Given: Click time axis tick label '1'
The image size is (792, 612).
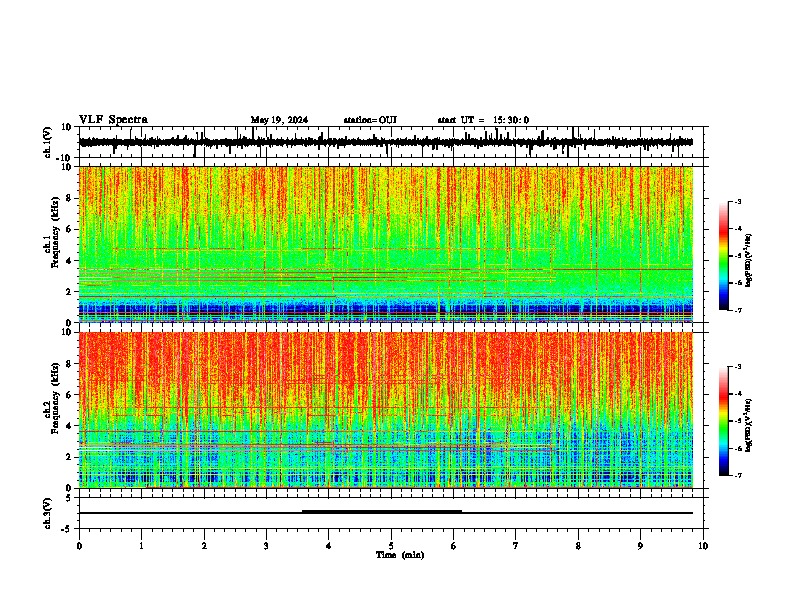Looking at the screenshot, I should point(141,546).
